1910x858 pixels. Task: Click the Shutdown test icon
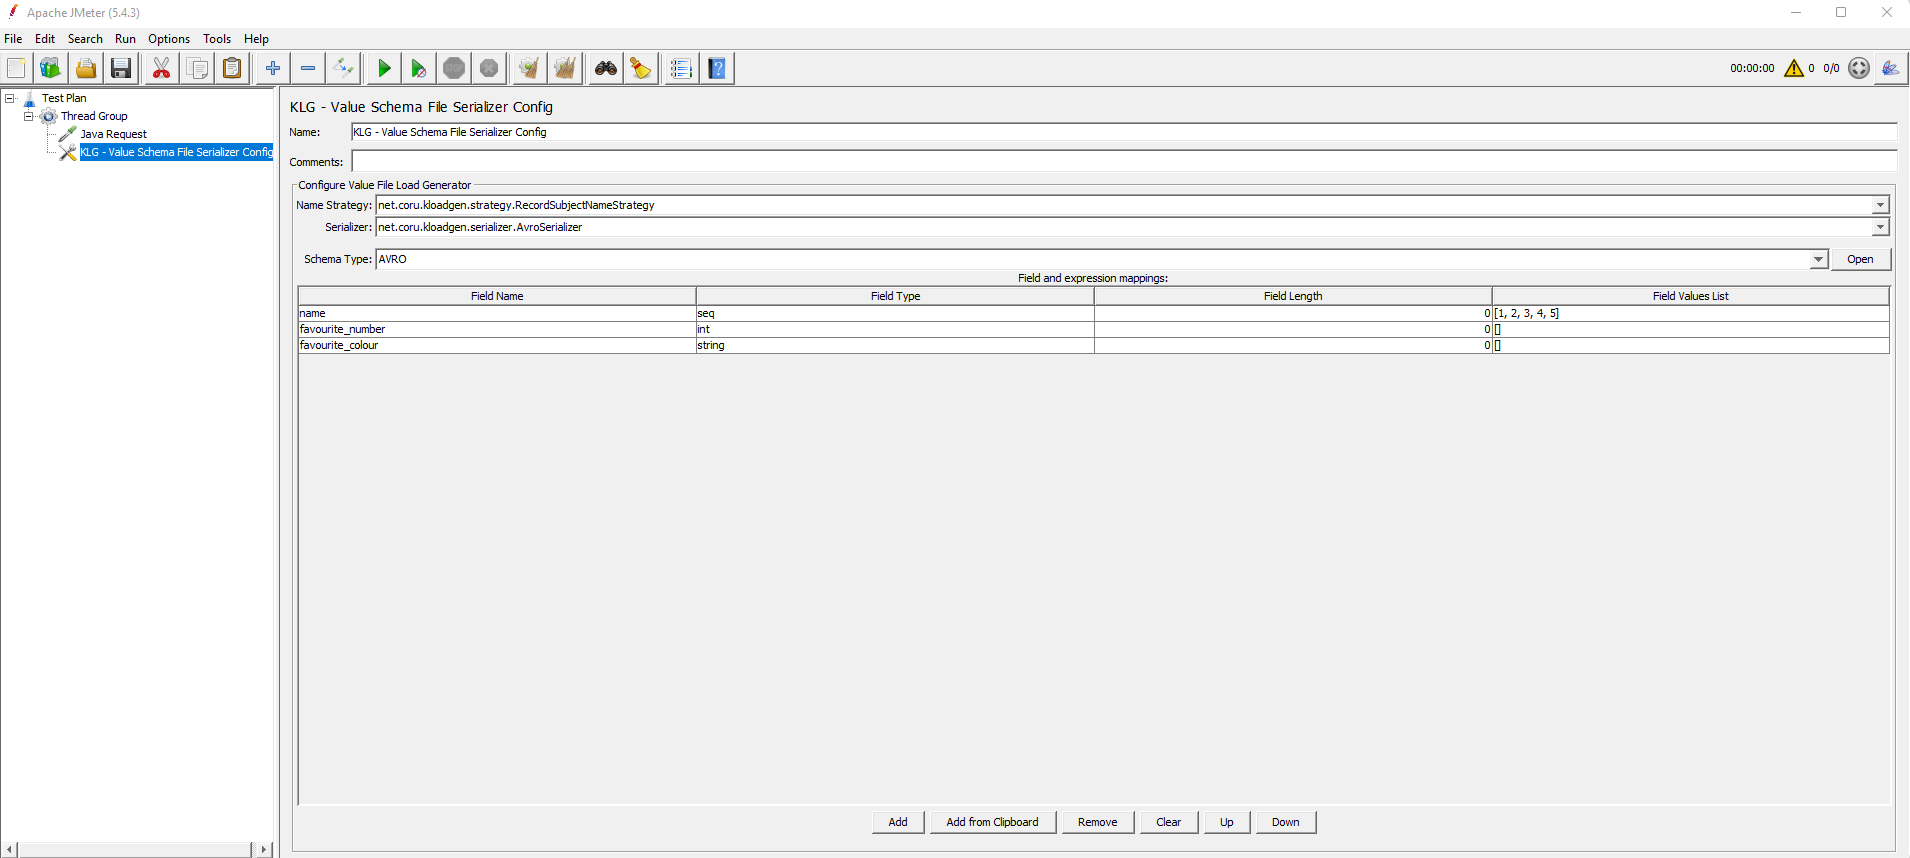489,68
